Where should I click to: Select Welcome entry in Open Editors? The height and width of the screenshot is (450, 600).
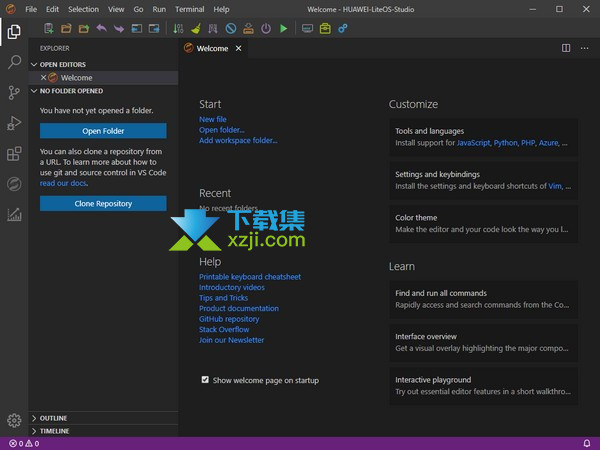coord(103,78)
